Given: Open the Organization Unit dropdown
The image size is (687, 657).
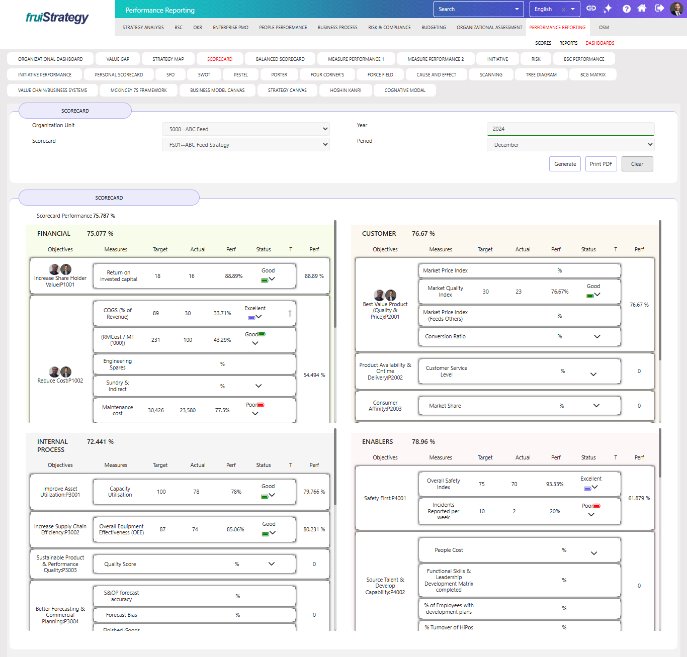Looking at the screenshot, I should click(245, 129).
